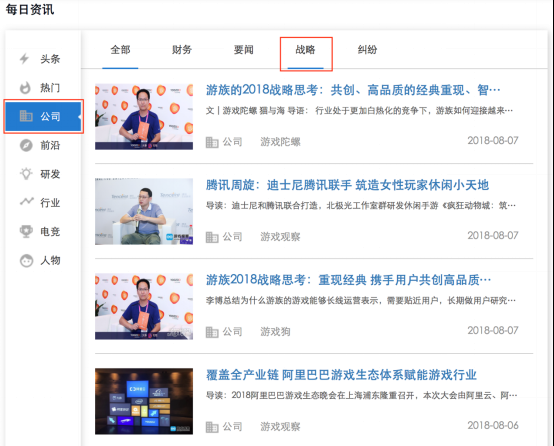554x446 pixels.
Task: Switch to the 全部 tab
Action: [x=120, y=49]
